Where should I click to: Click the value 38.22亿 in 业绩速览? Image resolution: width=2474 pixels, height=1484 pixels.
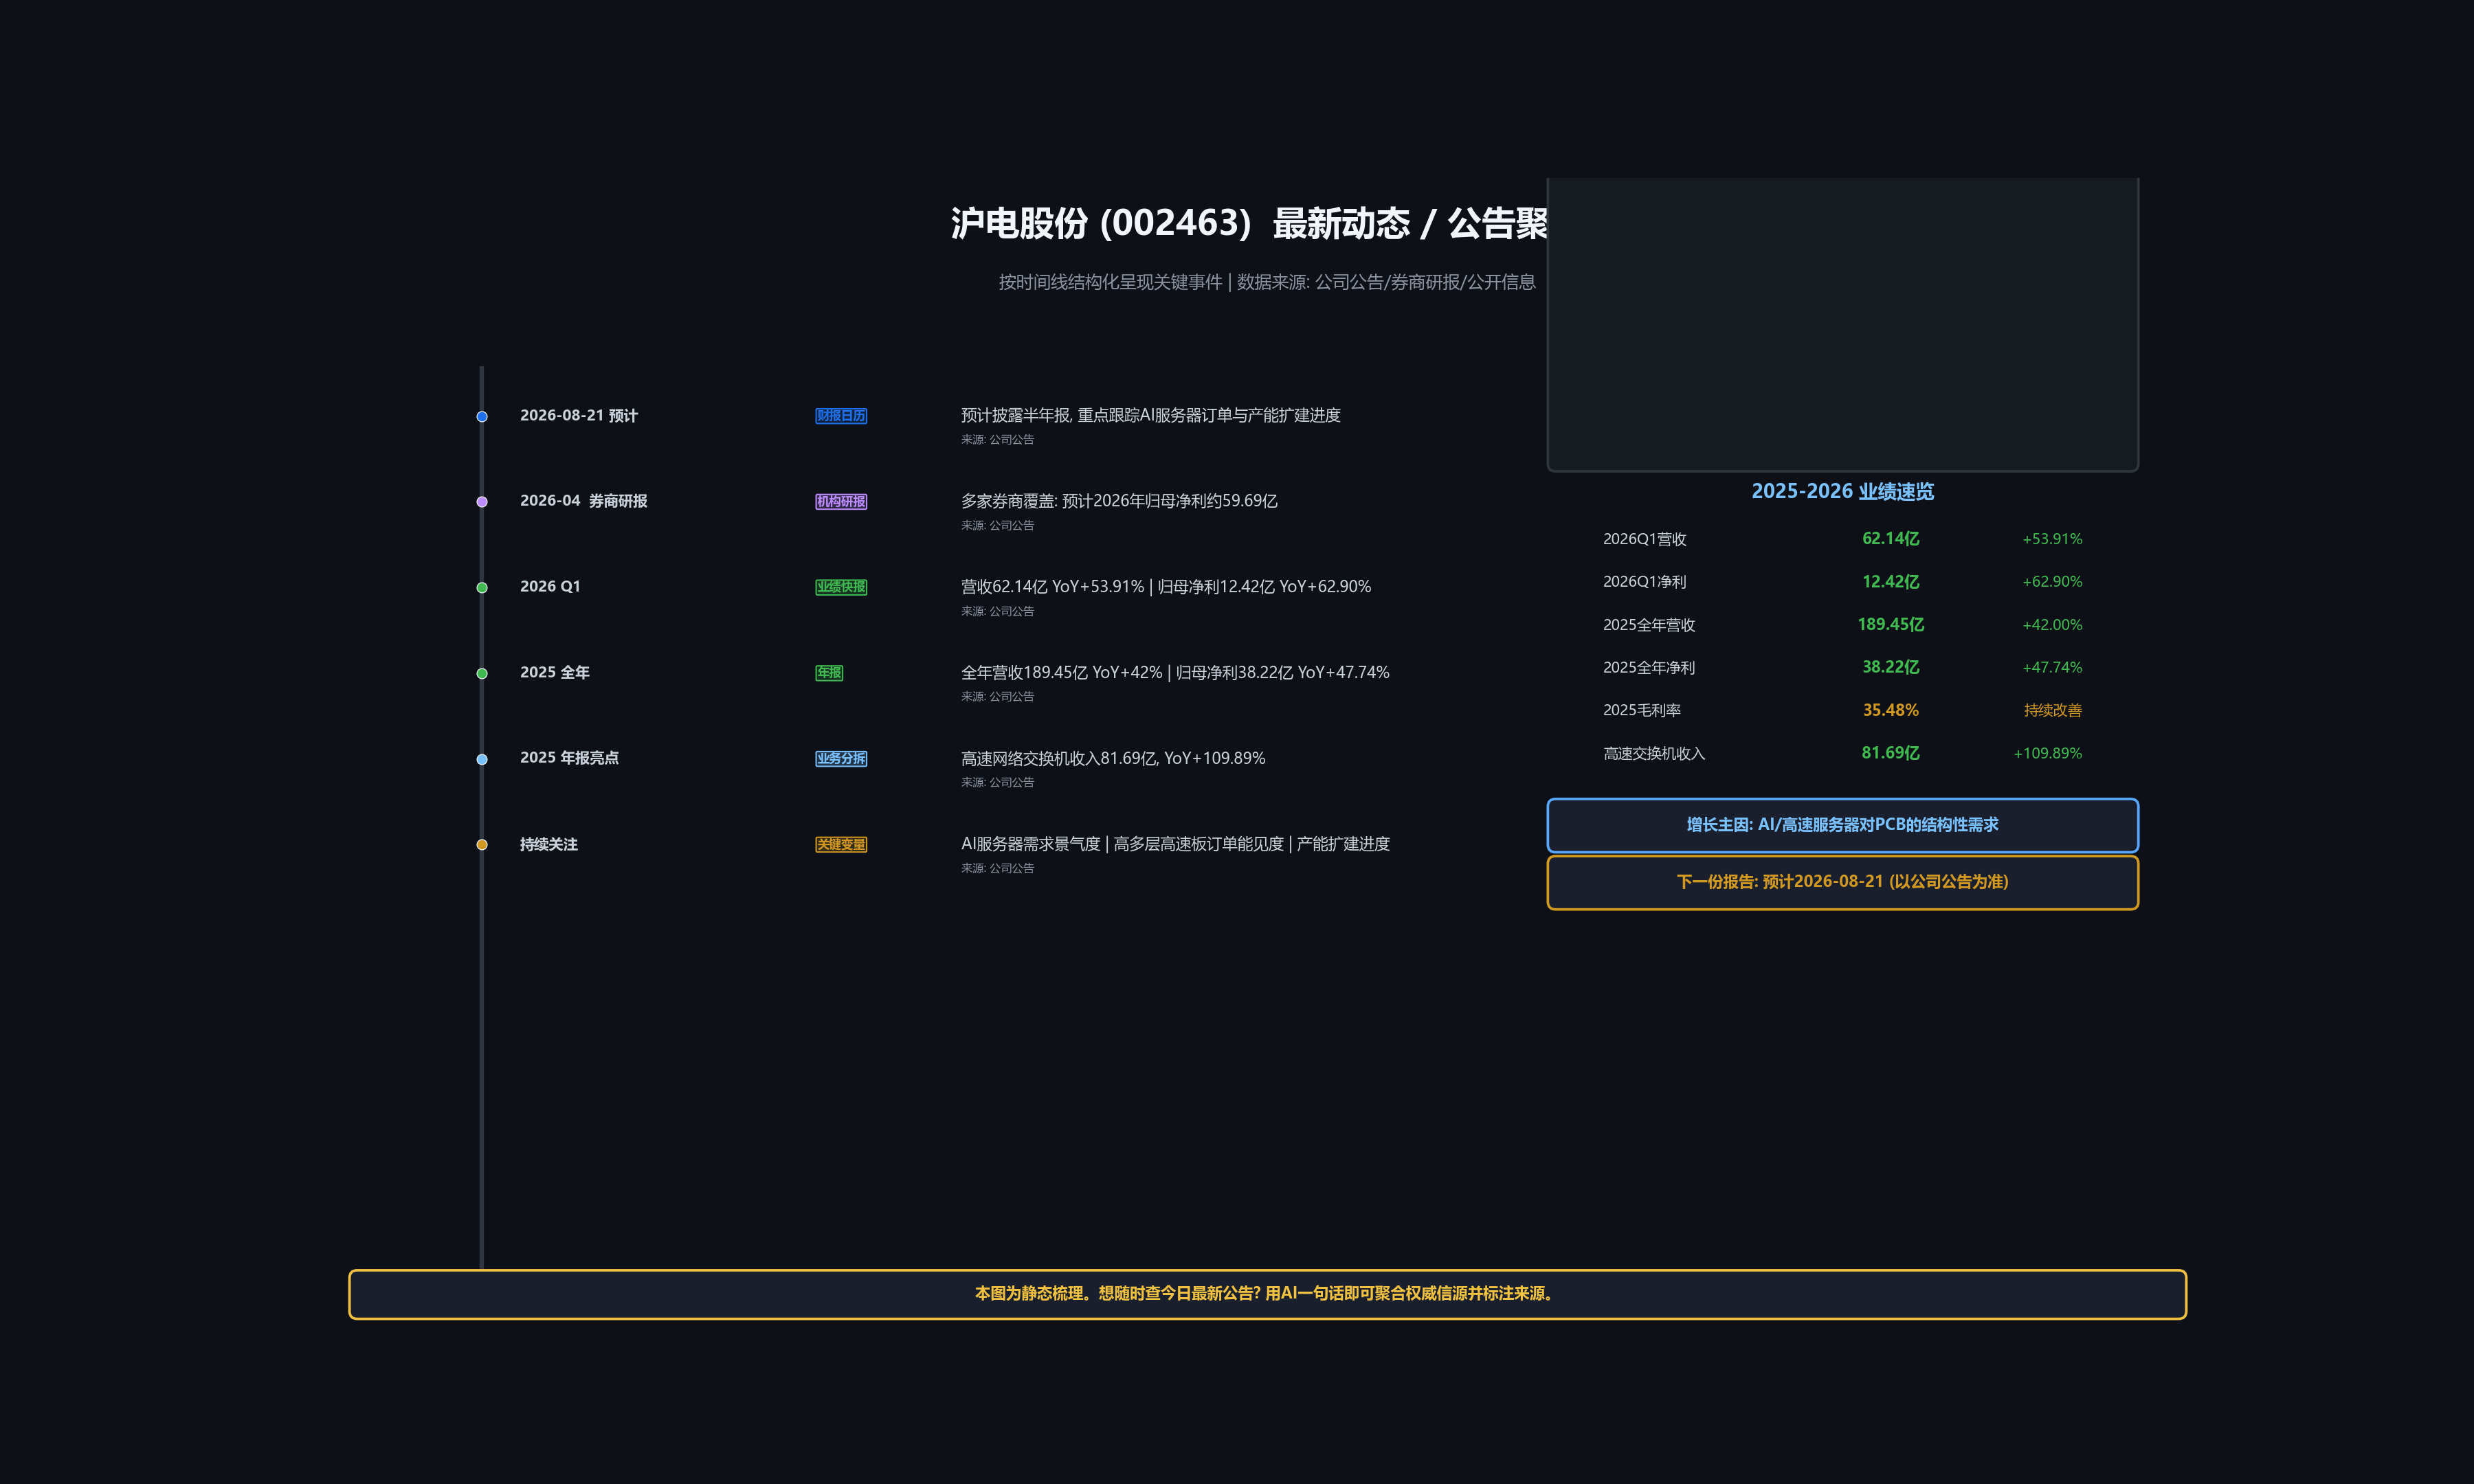(1890, 668)
